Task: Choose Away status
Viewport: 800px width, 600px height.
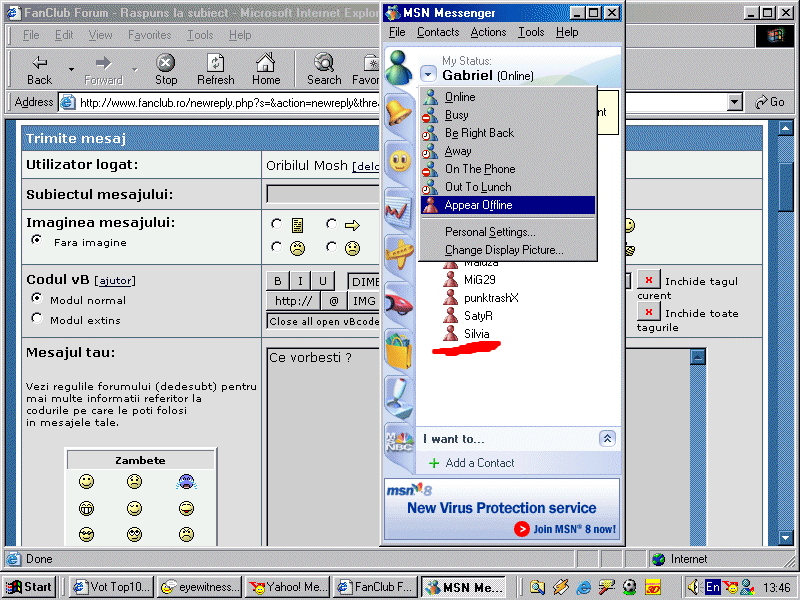Action: (x=508, y=151)
